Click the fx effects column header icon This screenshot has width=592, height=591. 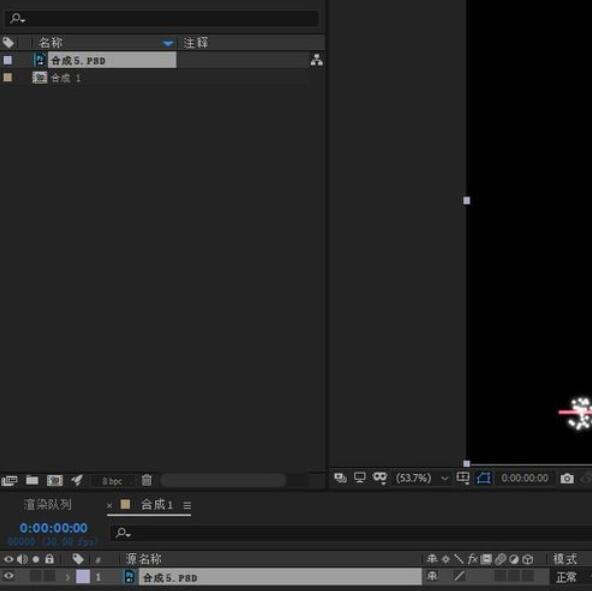[x=473, y=559]
